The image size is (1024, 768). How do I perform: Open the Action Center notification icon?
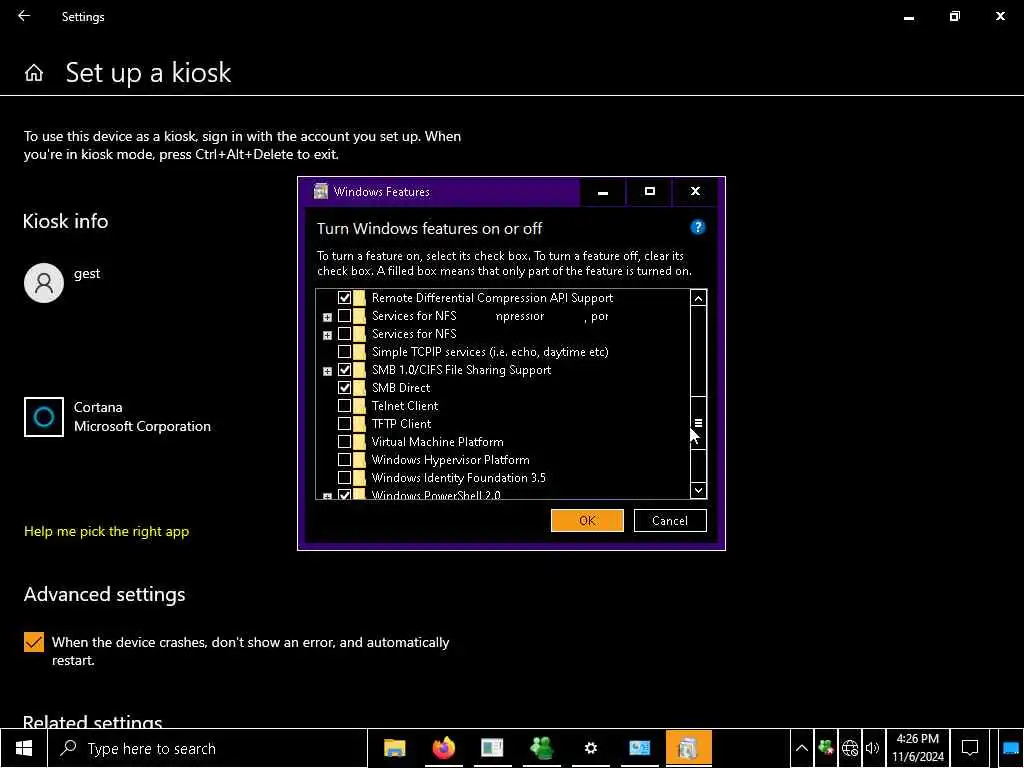point(970,748)
